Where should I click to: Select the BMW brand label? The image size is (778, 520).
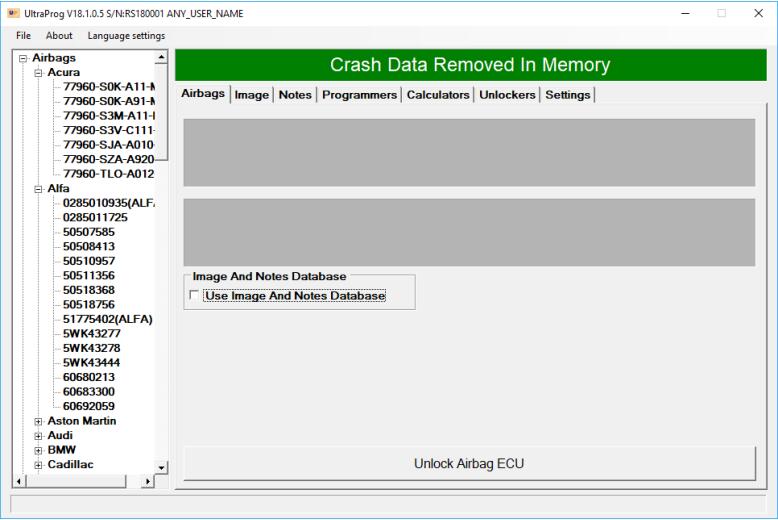(x=62, y=450)
